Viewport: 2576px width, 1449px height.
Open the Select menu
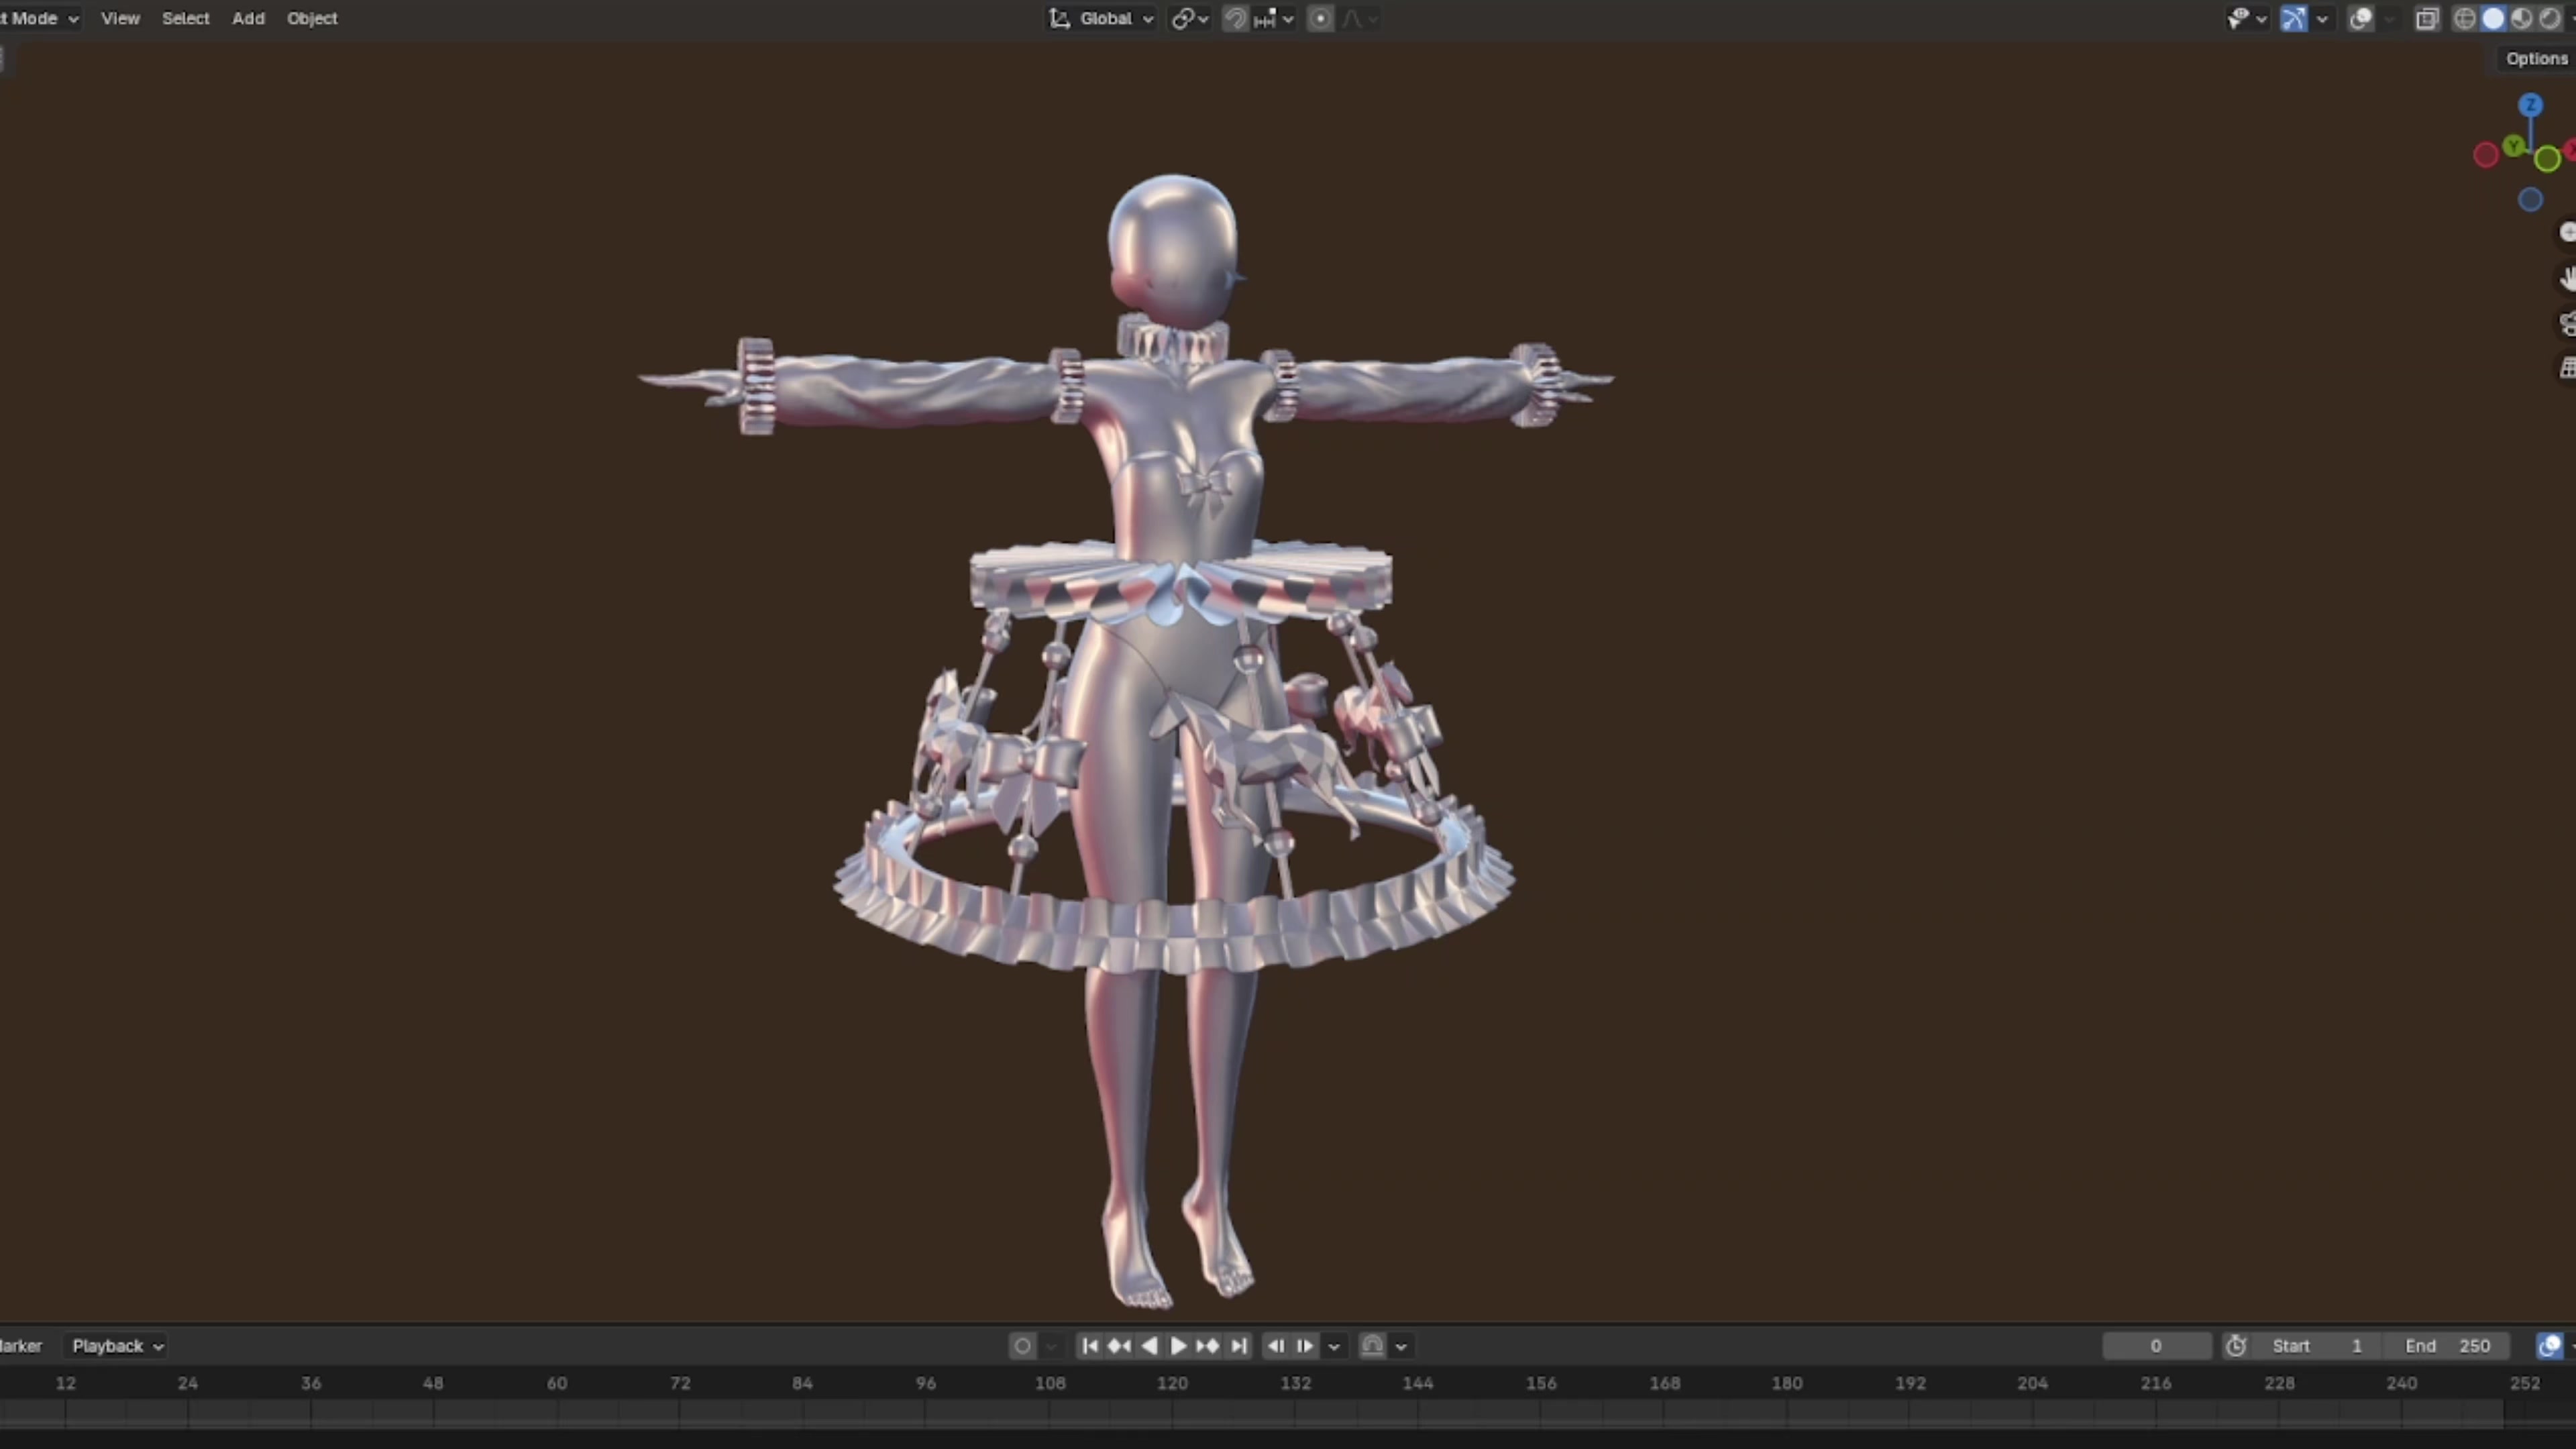click(x=186, y=18)
